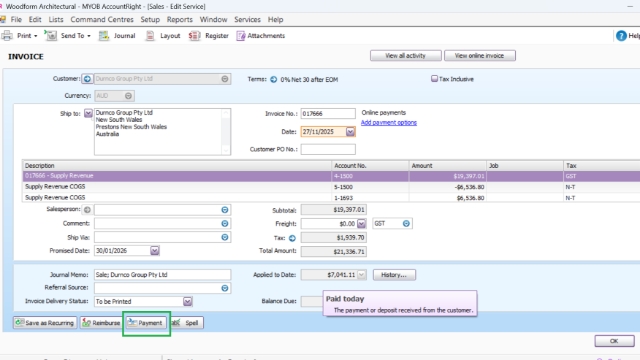This screenshot has width=640, height=360.
Task: Open the Services menu
Action: [x=247, y=20]
